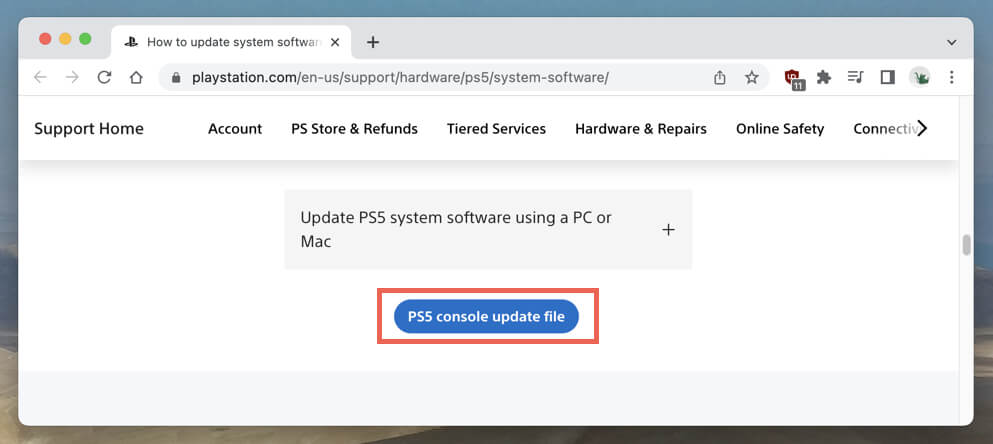This screenshot has height=444, width=993.
Task: Open the Extensions puzzle menu
Action: [x=824, y=77]
